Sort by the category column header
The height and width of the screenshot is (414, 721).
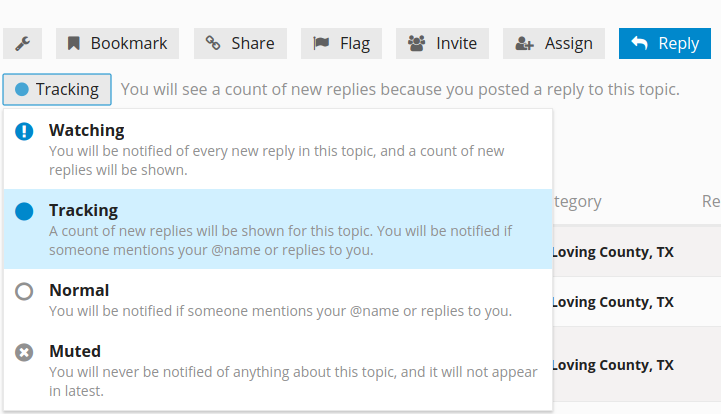pyautogui.click(x=578, y=201)
